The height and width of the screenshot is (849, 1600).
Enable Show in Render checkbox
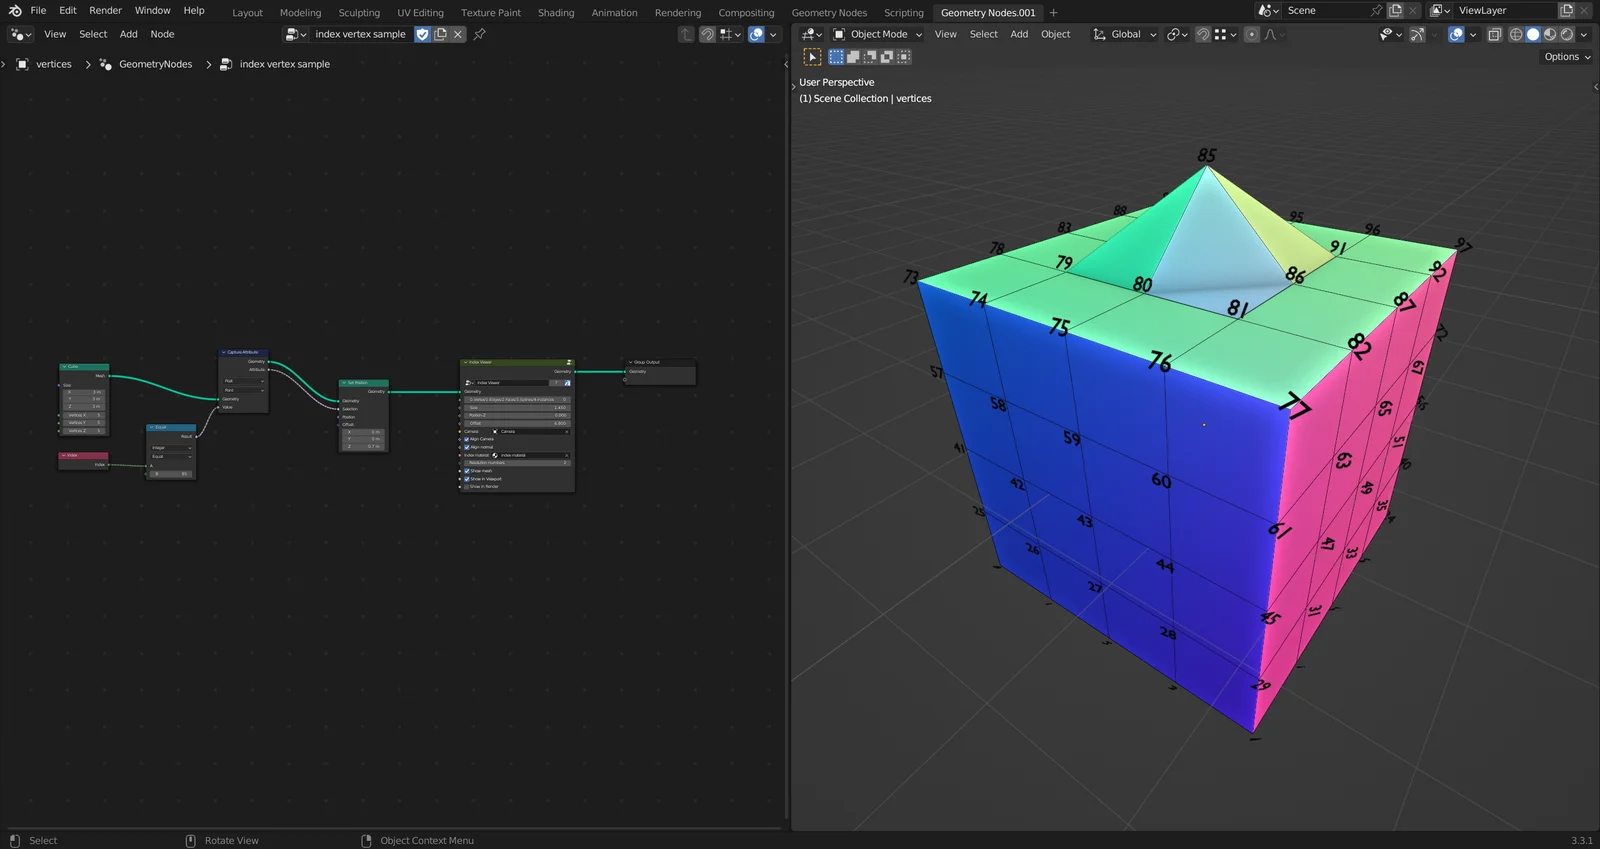pos(467,487)
